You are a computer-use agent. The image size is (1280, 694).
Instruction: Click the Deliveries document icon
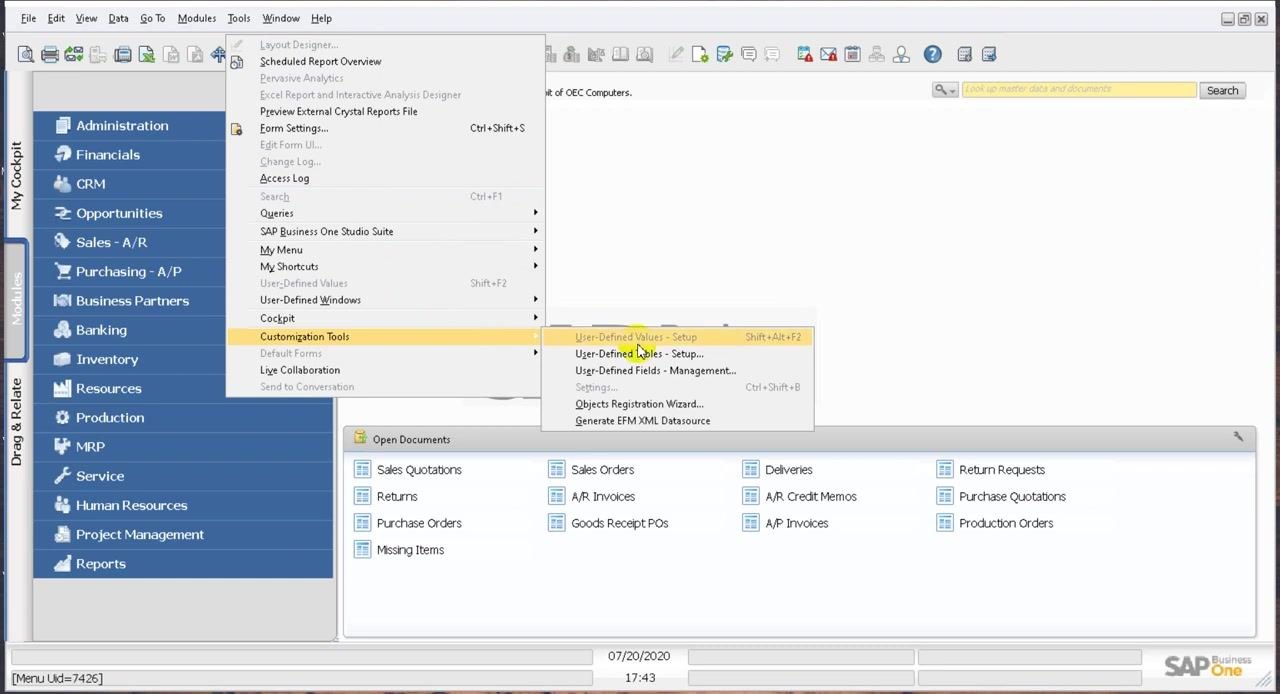coord(750,469)
